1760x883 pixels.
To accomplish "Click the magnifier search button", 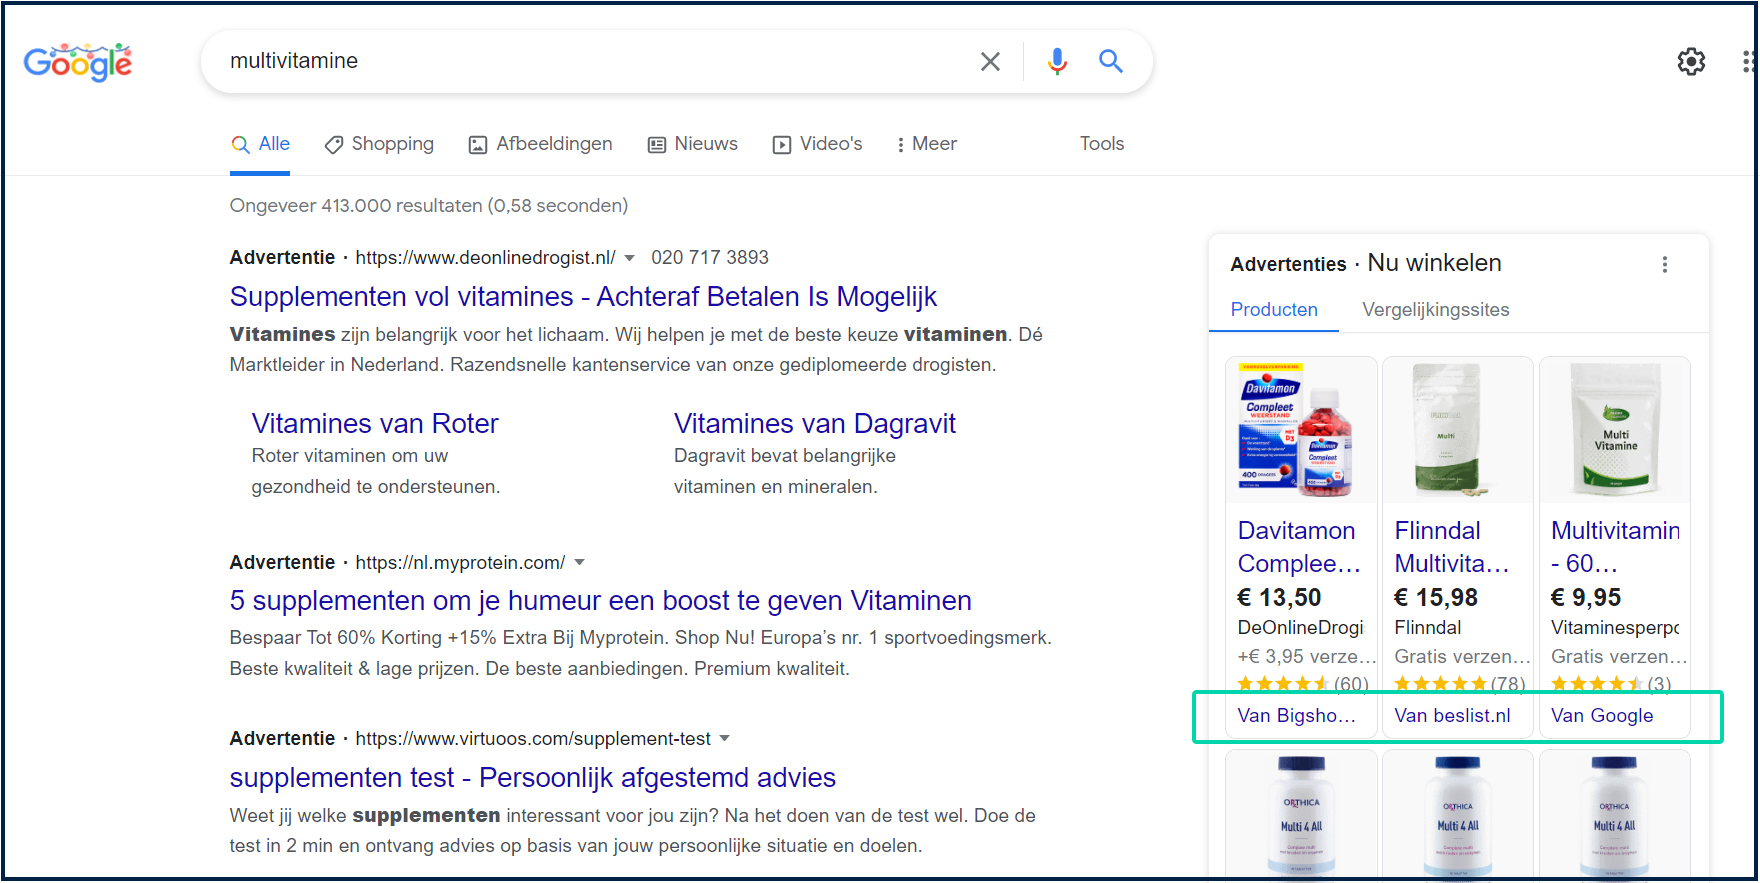I will 1110,61.
